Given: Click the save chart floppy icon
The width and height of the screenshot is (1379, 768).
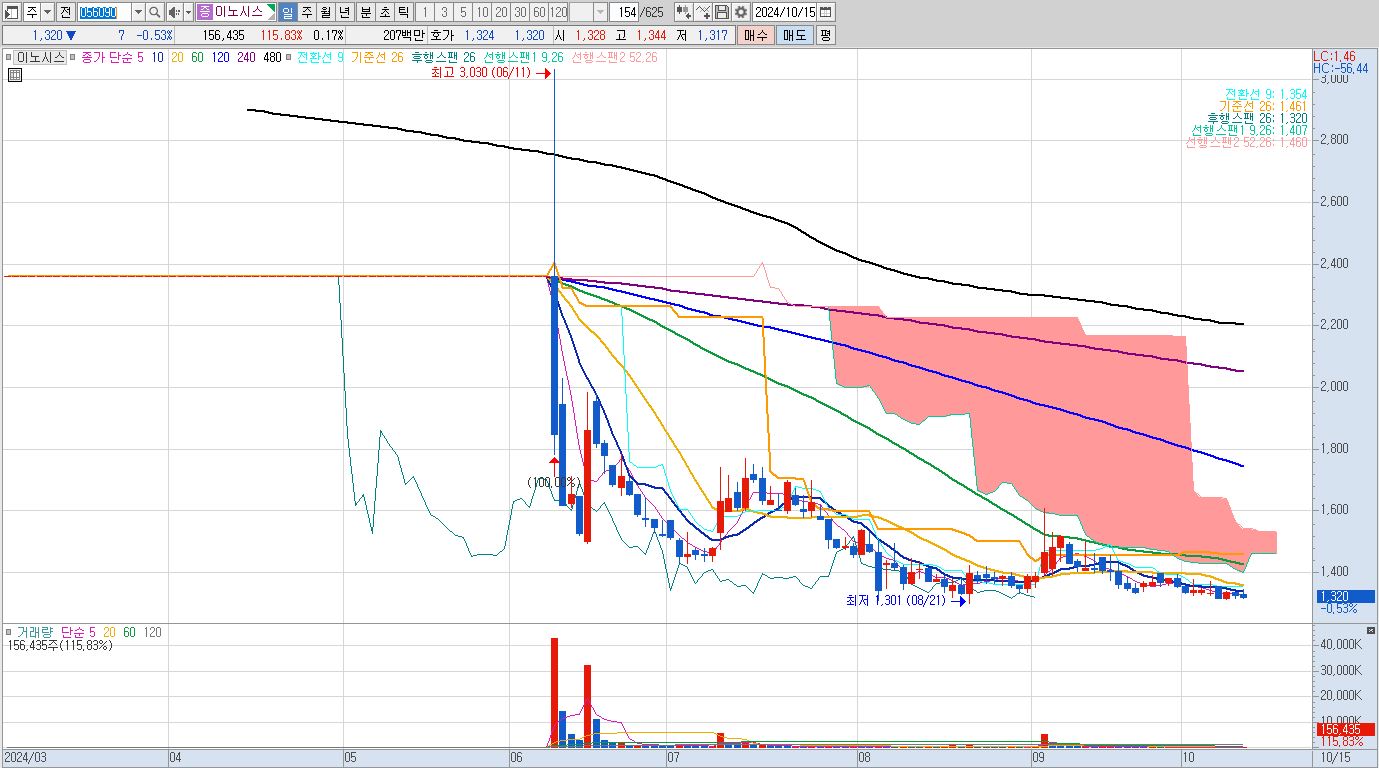Looking at the screenshot, I should point(722,12).
